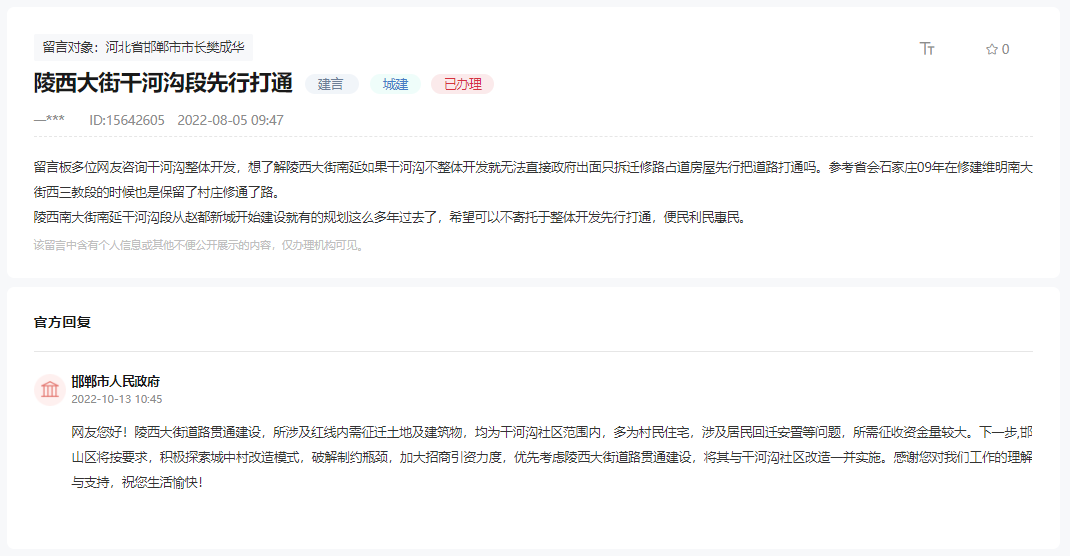Click the message ID:15642605
Image resolution: width=1070 pixels, height=556 pixels.
(x=127, y=120)
